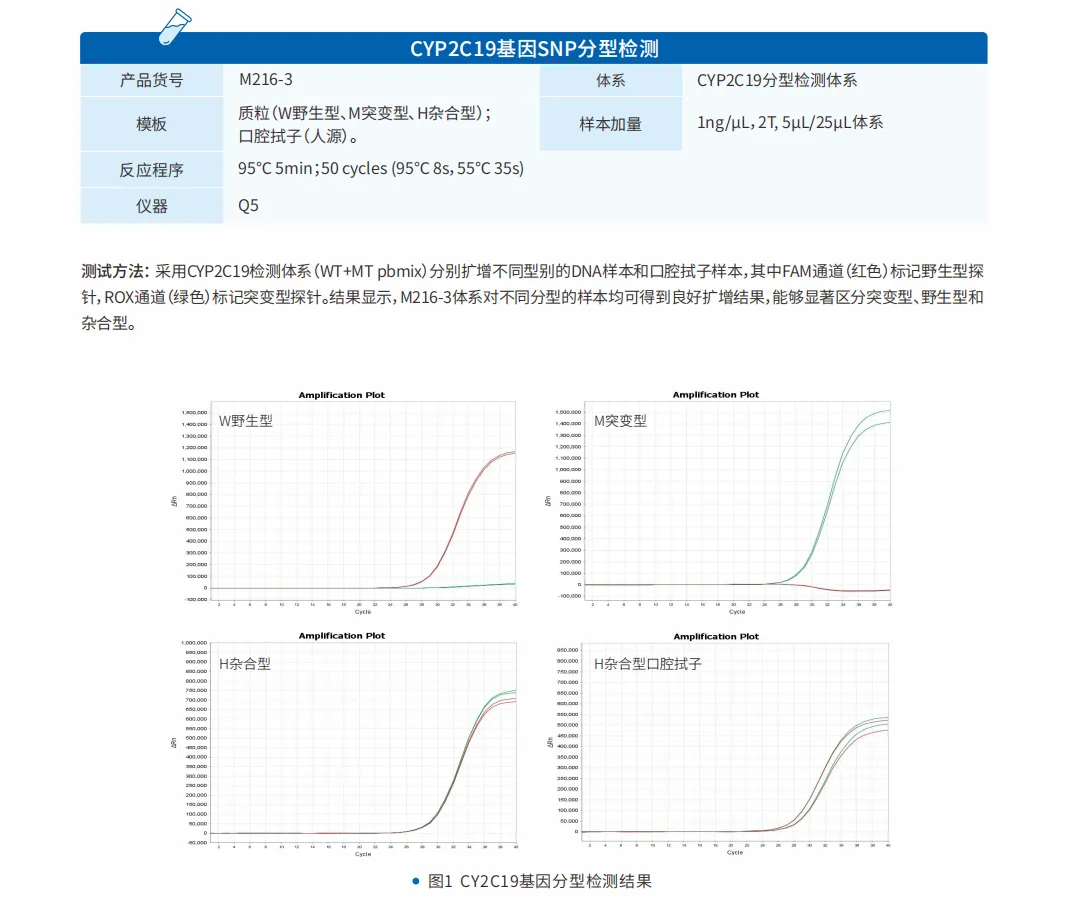Open the H杂合型 plasmid amplification plot
This screenshot has height=900, width=1070.
(x=343, y=743)
